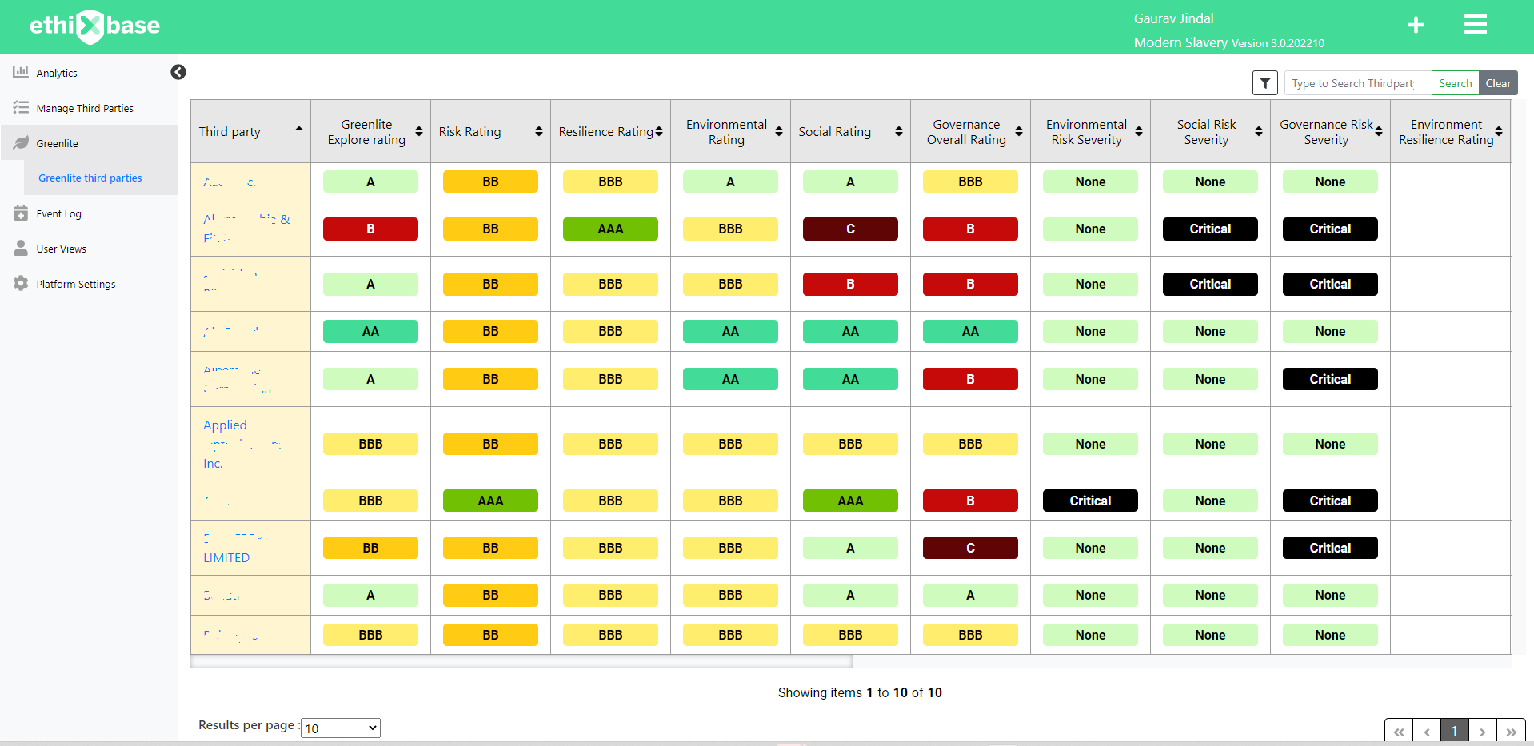Open the Analytics section in the sidebar

coord(55,72)
